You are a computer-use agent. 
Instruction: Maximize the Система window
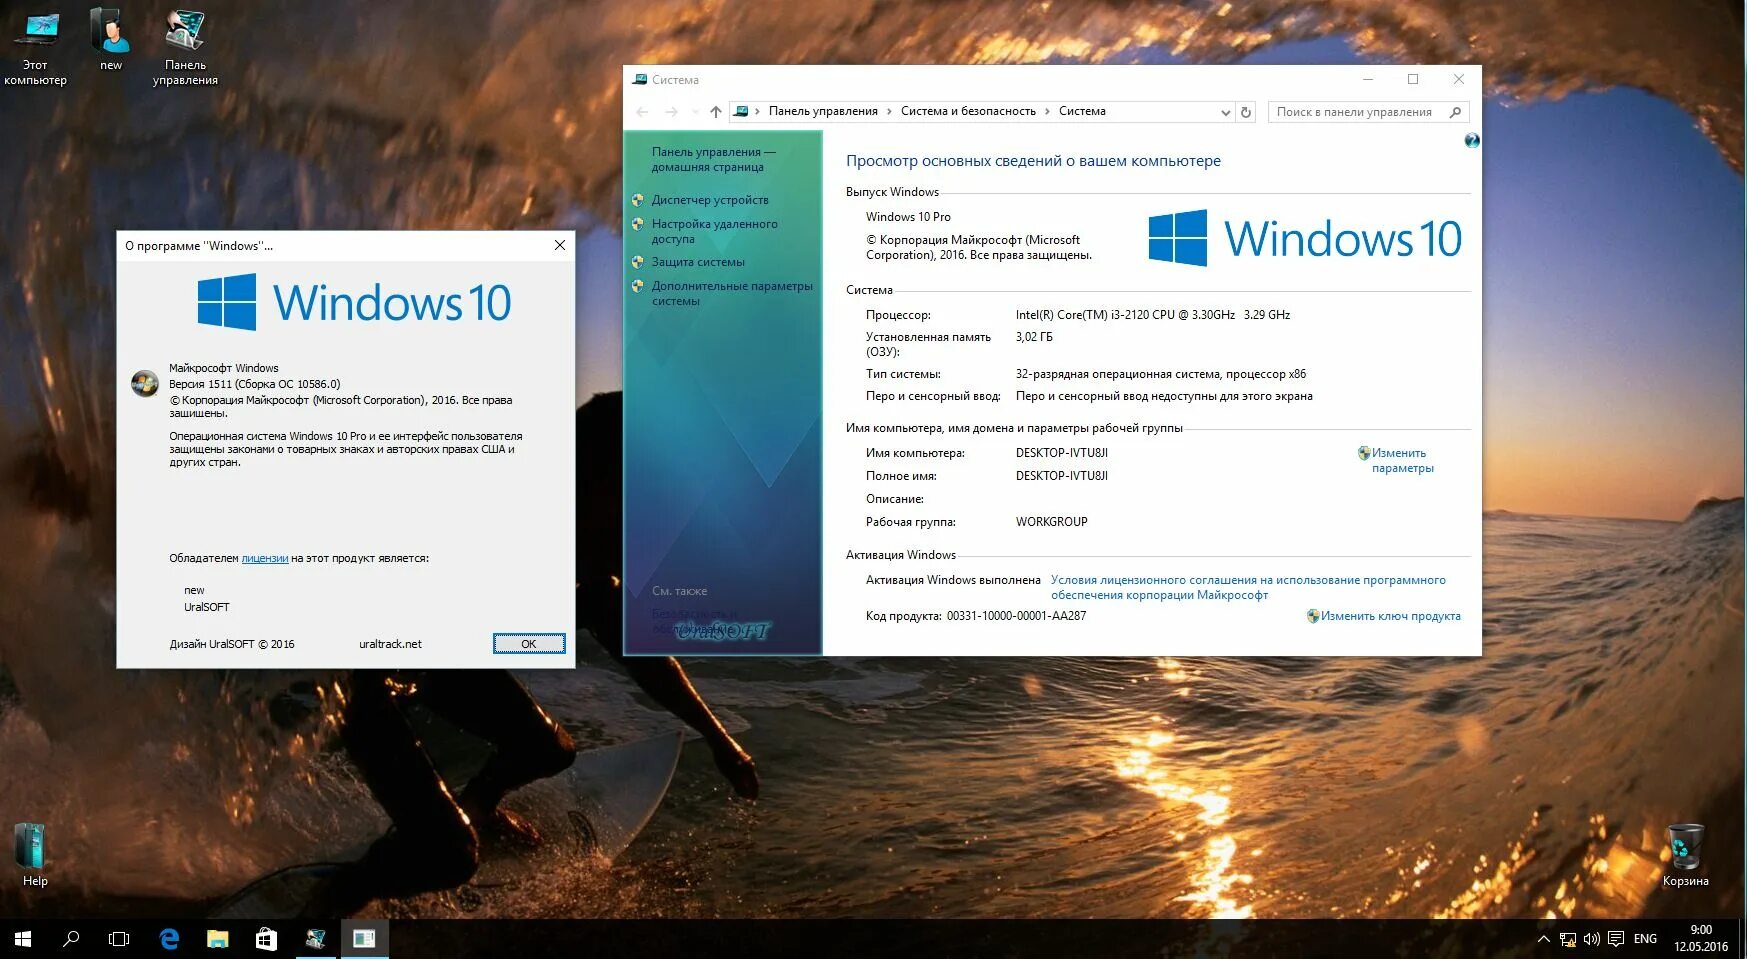click(x=1413, y=79)
